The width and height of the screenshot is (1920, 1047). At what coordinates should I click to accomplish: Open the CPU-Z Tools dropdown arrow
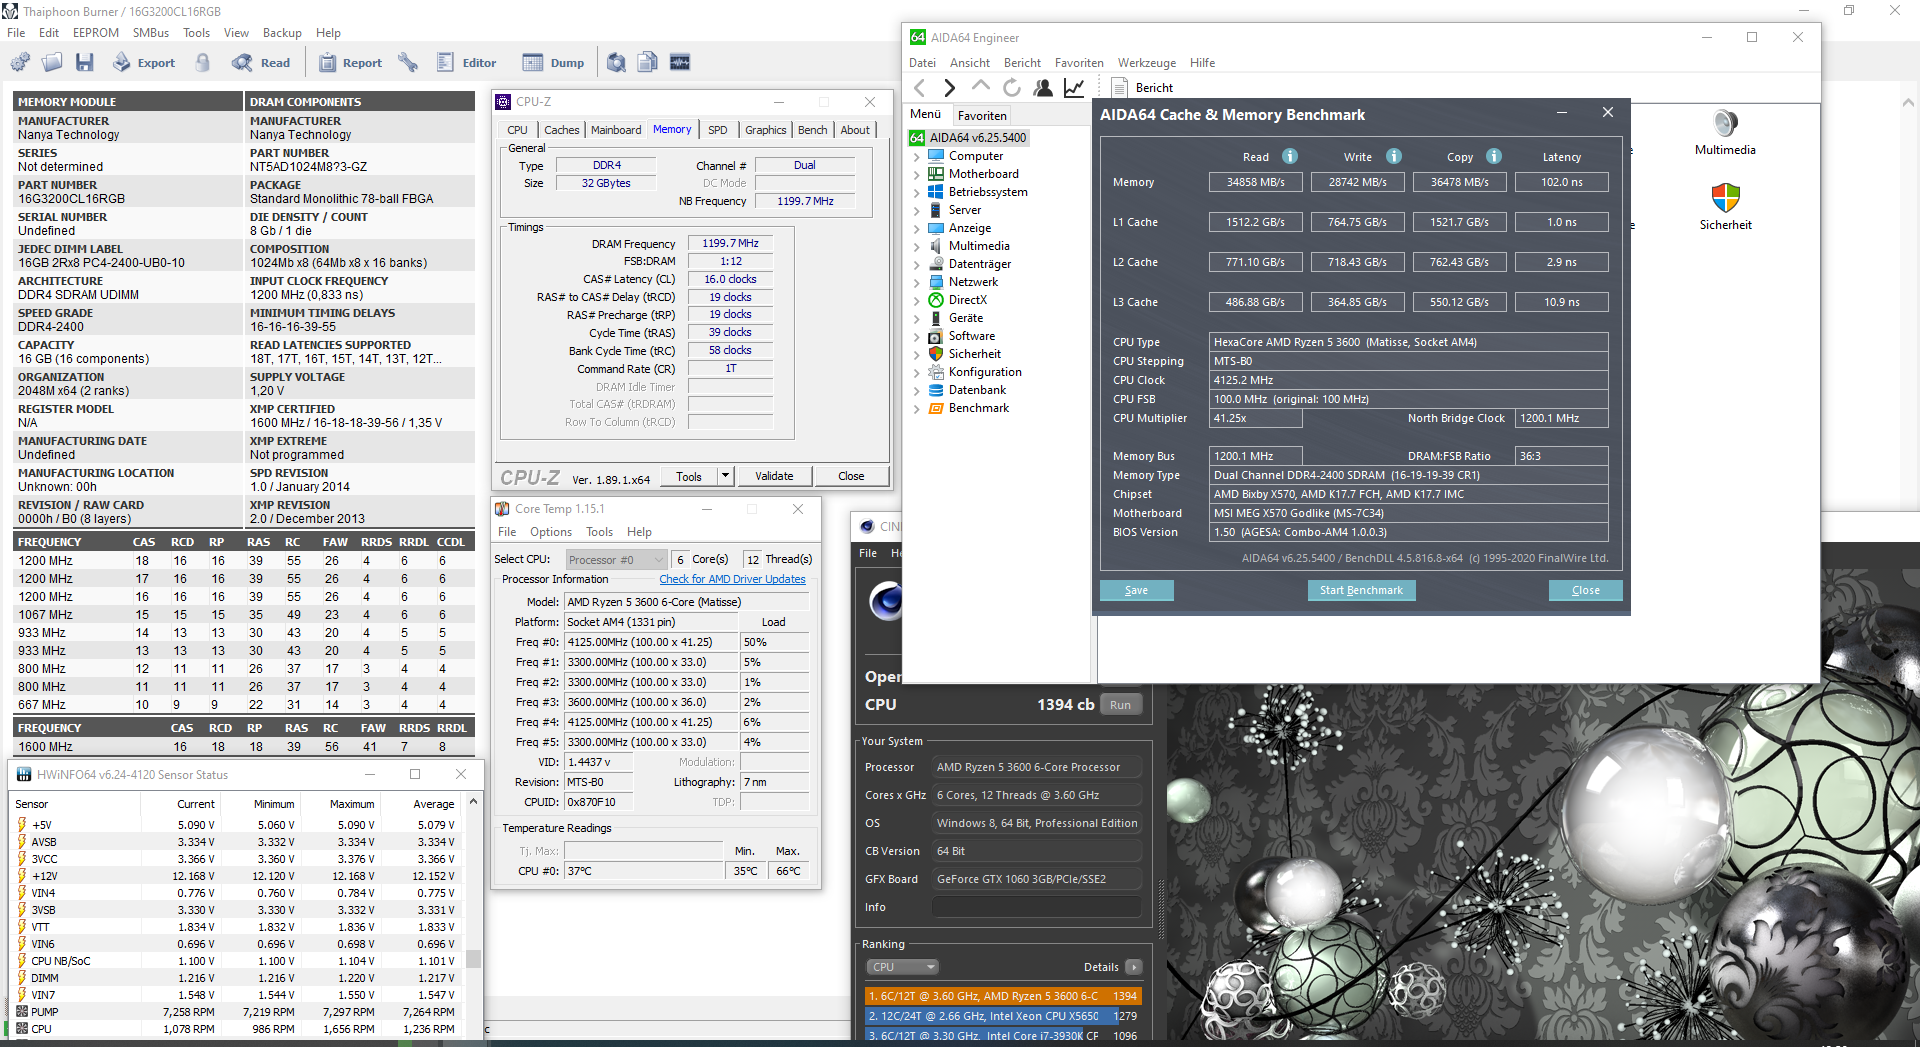pos(725,476)
